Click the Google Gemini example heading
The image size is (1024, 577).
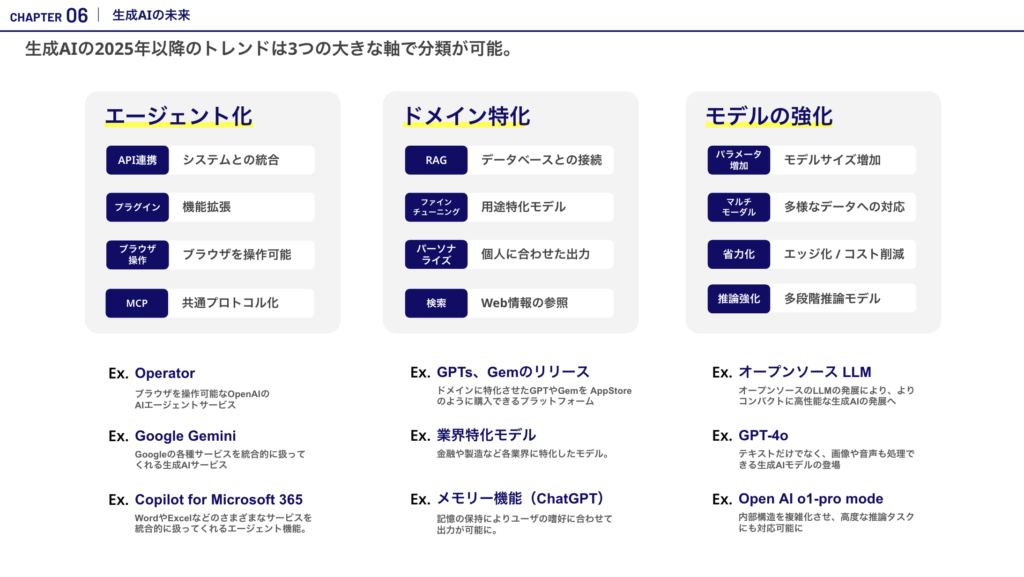point(185,436)
